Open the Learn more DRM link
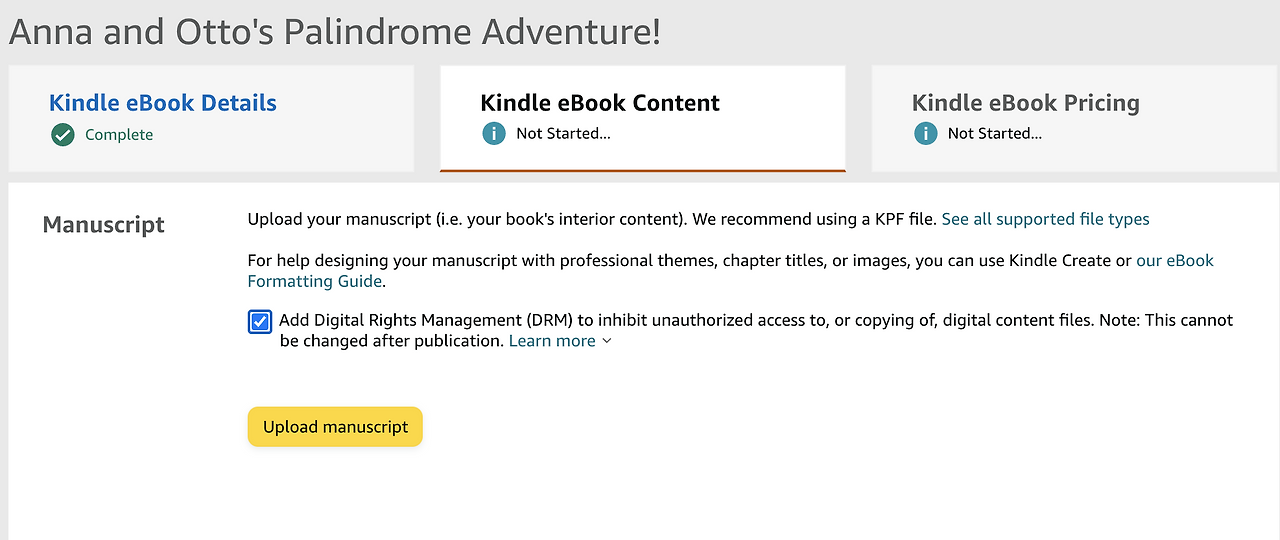 point(552,341)
